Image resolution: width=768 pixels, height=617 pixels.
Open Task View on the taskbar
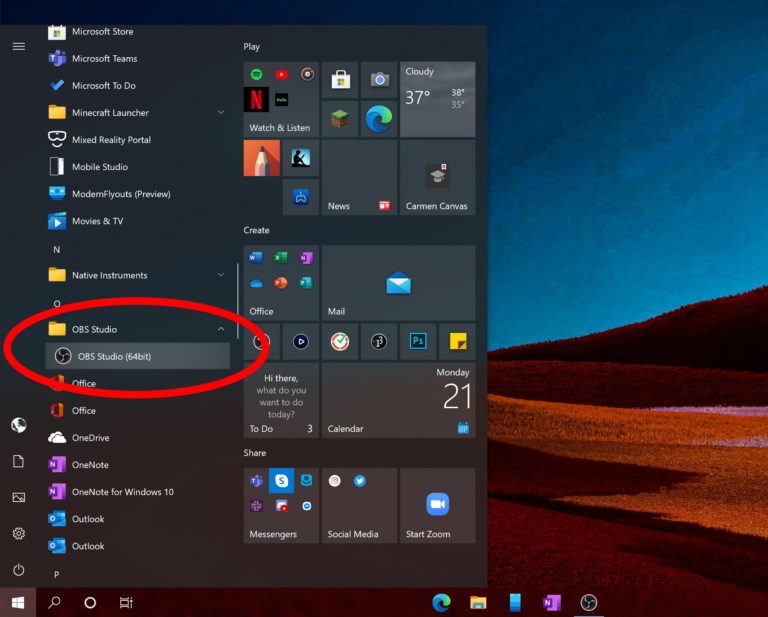[126, 602]
